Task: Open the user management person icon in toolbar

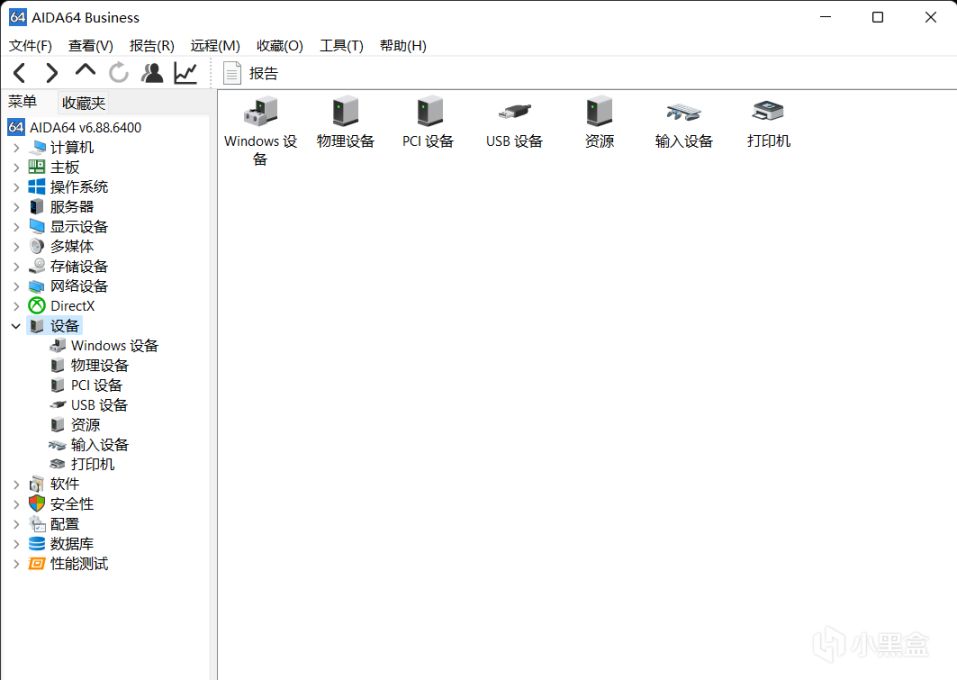Action: click(x=152, y=73)
